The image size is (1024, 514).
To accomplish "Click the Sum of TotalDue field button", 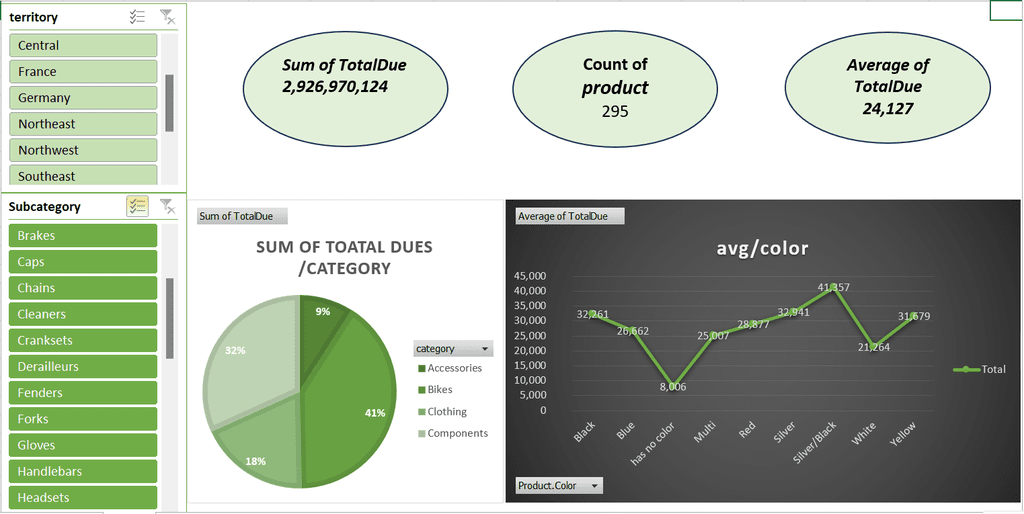I will click(242, 216).
